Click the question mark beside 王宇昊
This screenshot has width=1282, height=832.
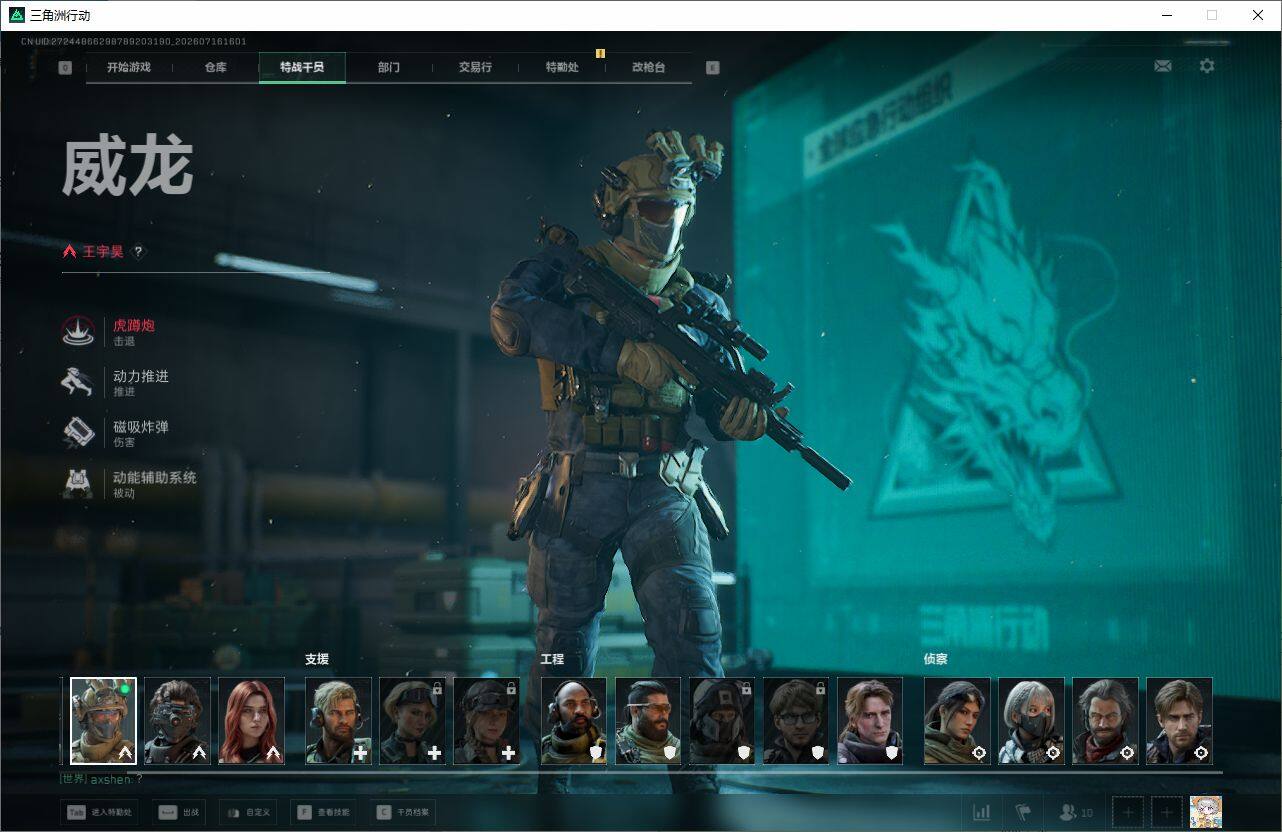(x=138, y=252)
